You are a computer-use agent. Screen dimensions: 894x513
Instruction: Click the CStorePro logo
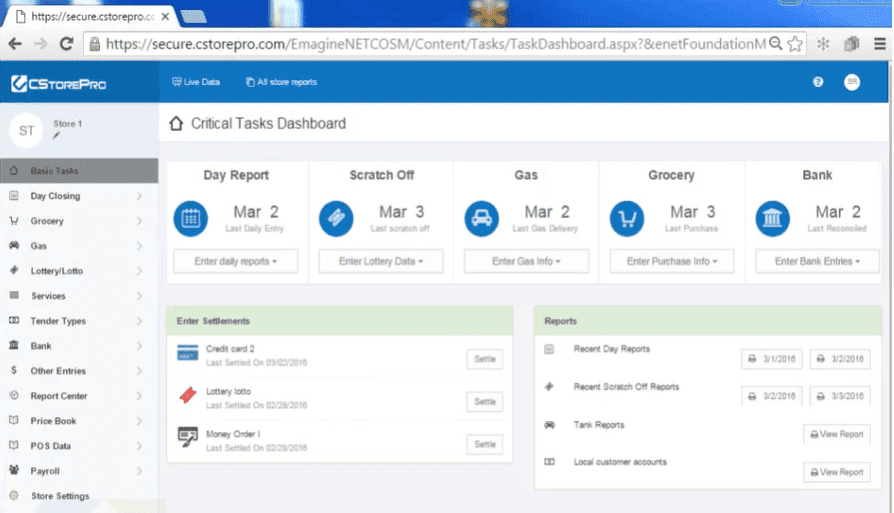[59, 85]
